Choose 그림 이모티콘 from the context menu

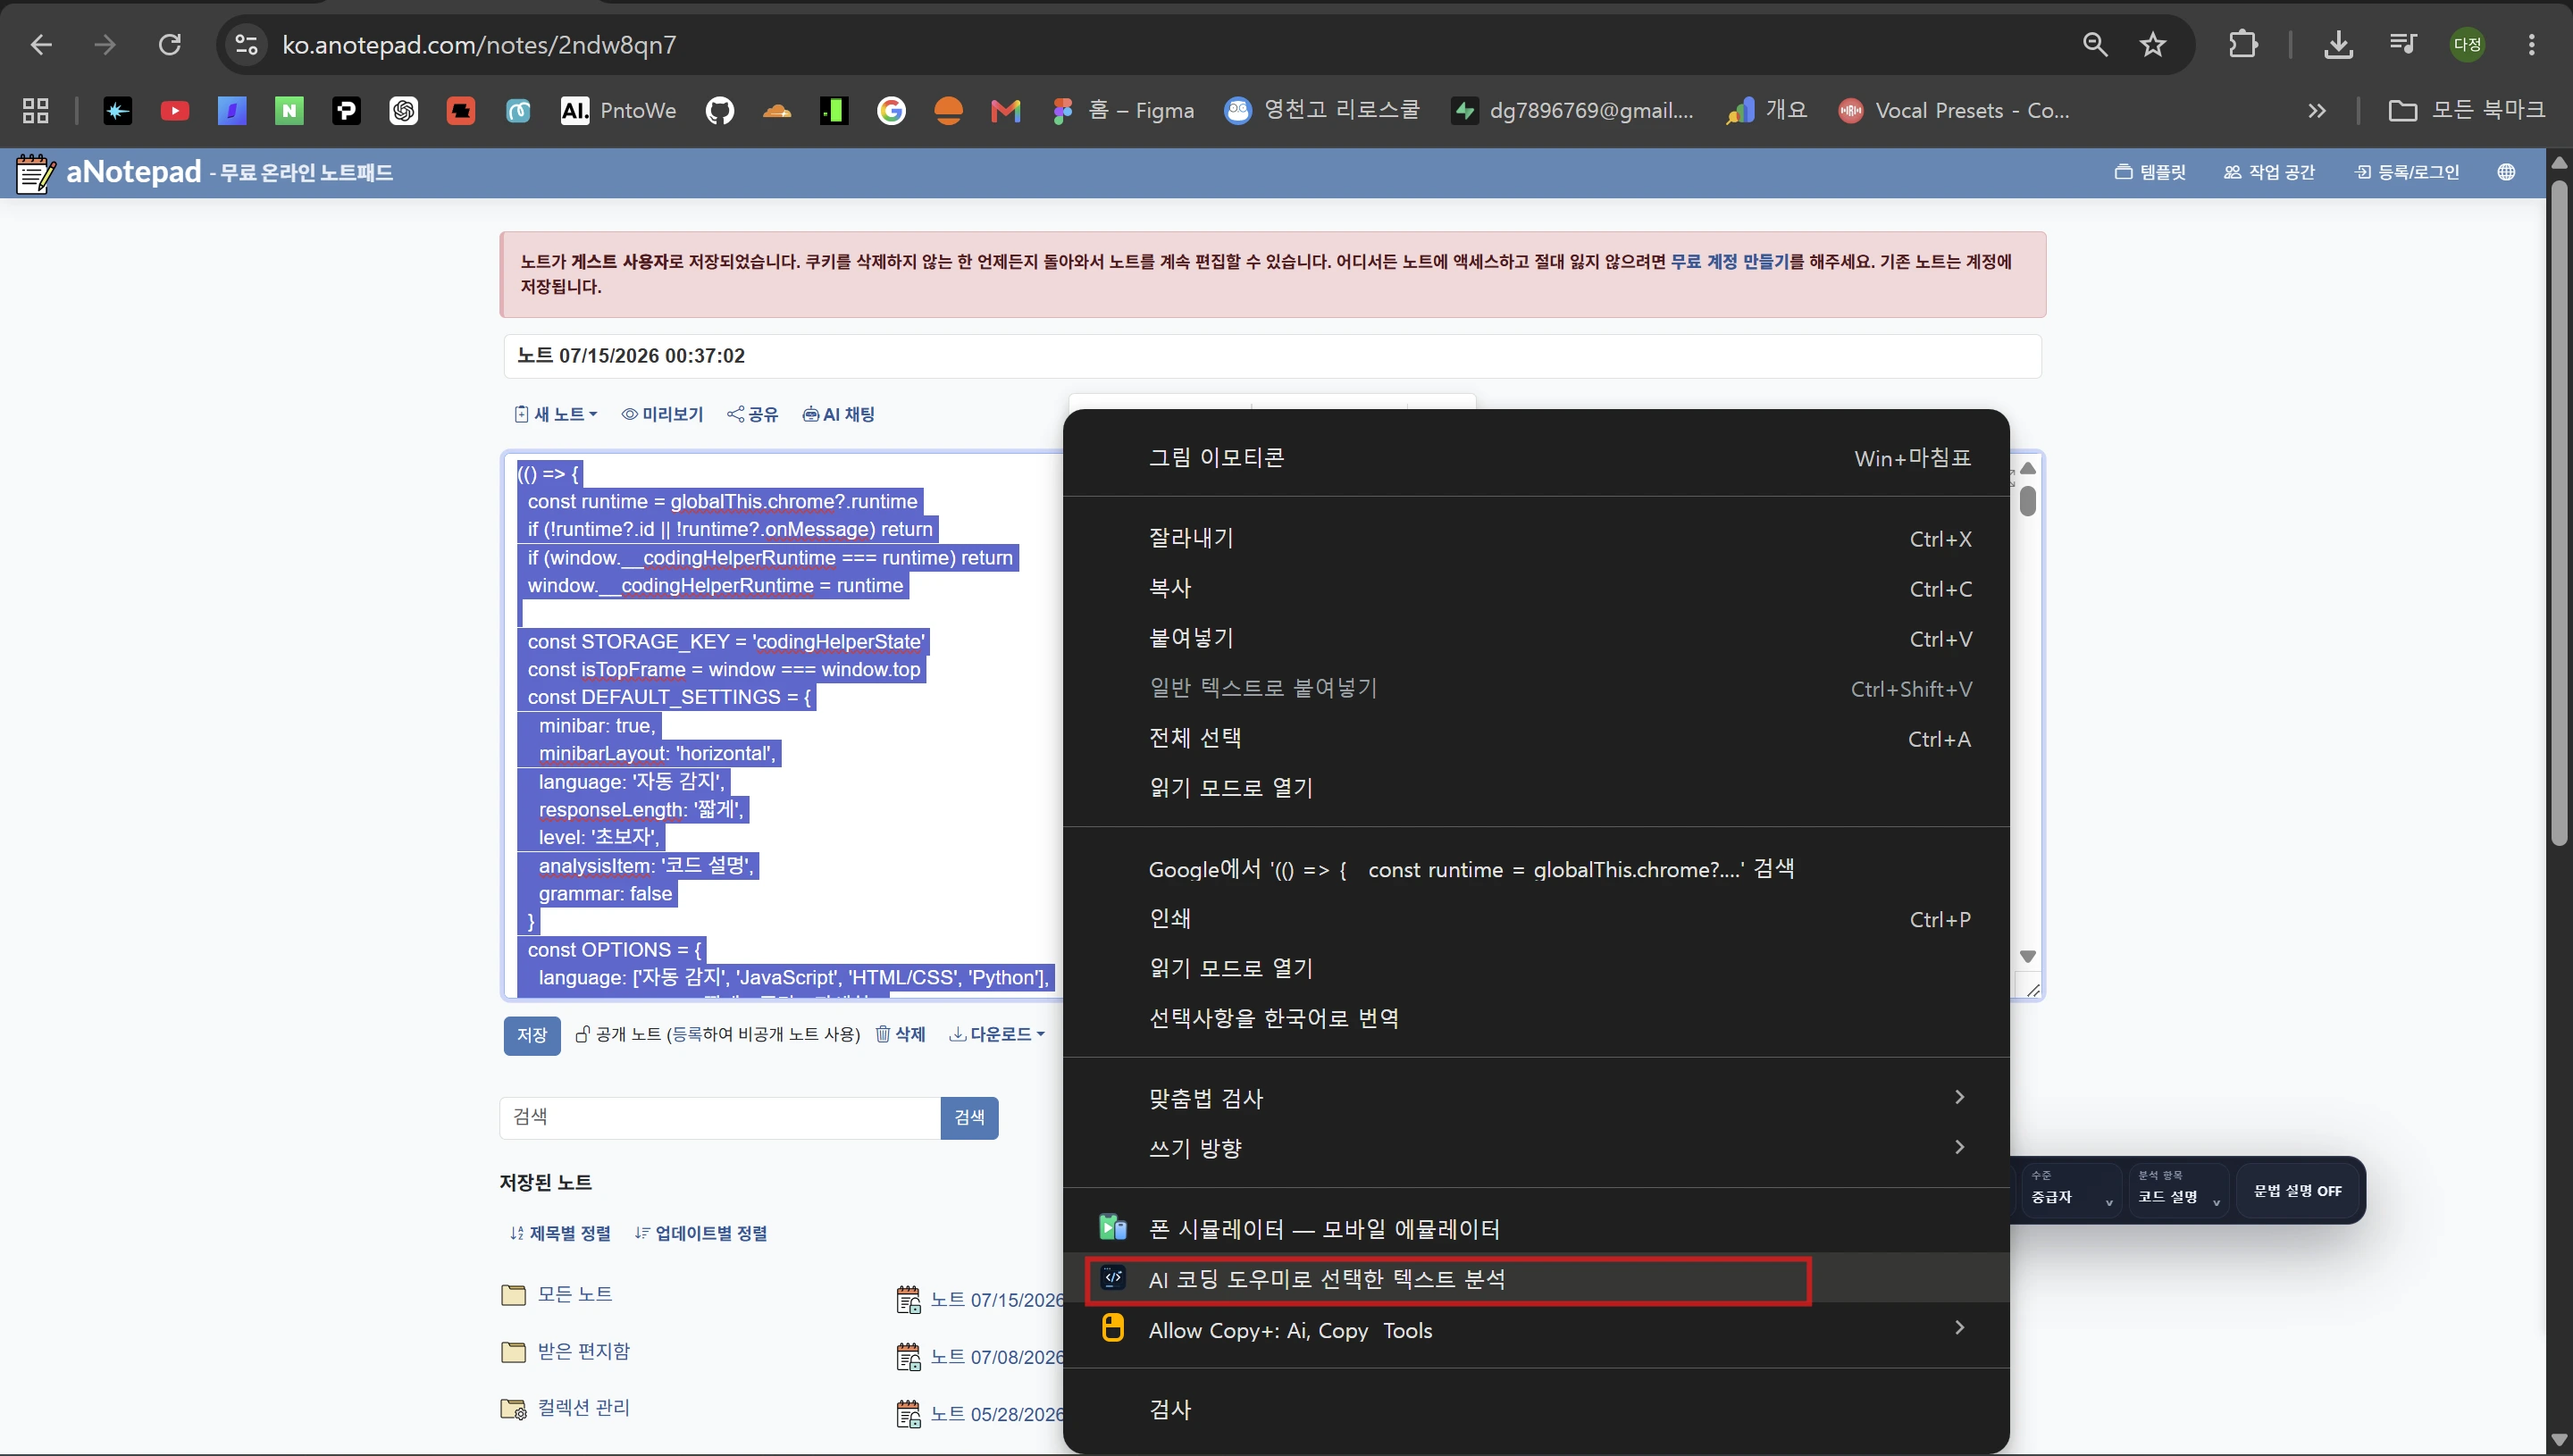(x=1536, y=458)
